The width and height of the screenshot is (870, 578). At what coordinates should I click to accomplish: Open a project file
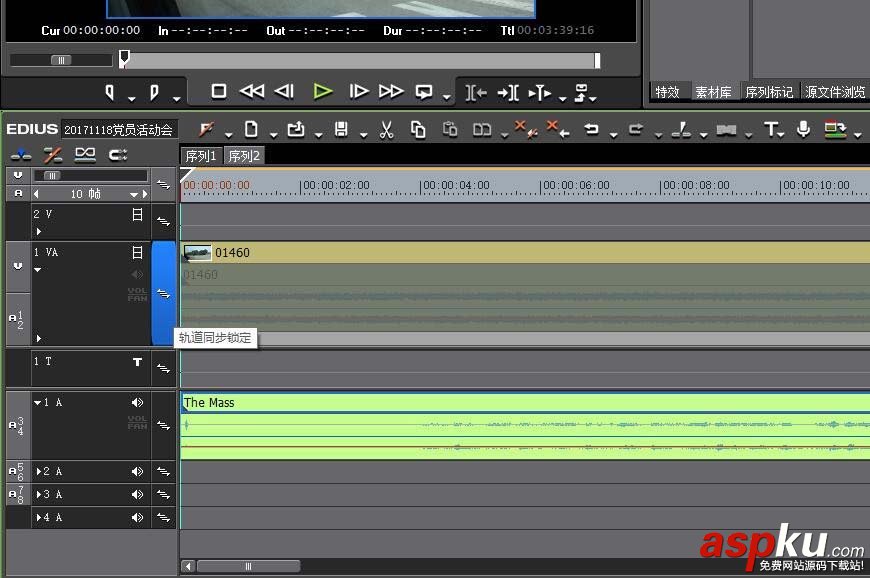point(296,130)
